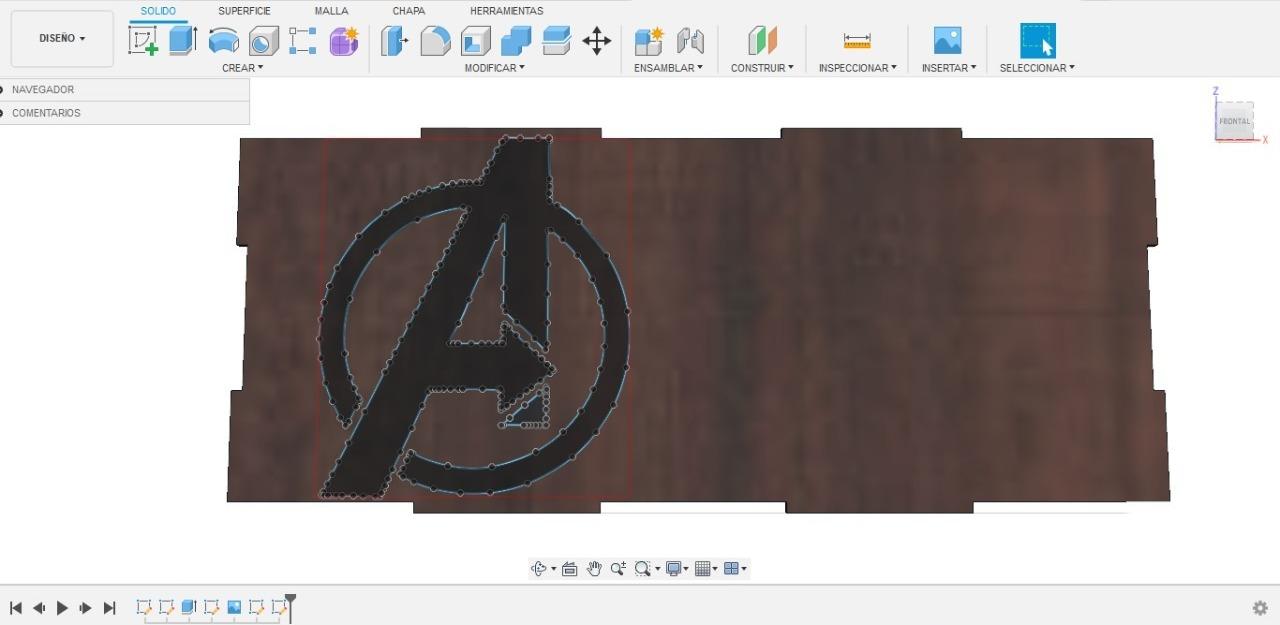The width and height of the screenshot is (1280, 625).
Task: Activate the Pan hand tool
Action: tap(594, 569)
